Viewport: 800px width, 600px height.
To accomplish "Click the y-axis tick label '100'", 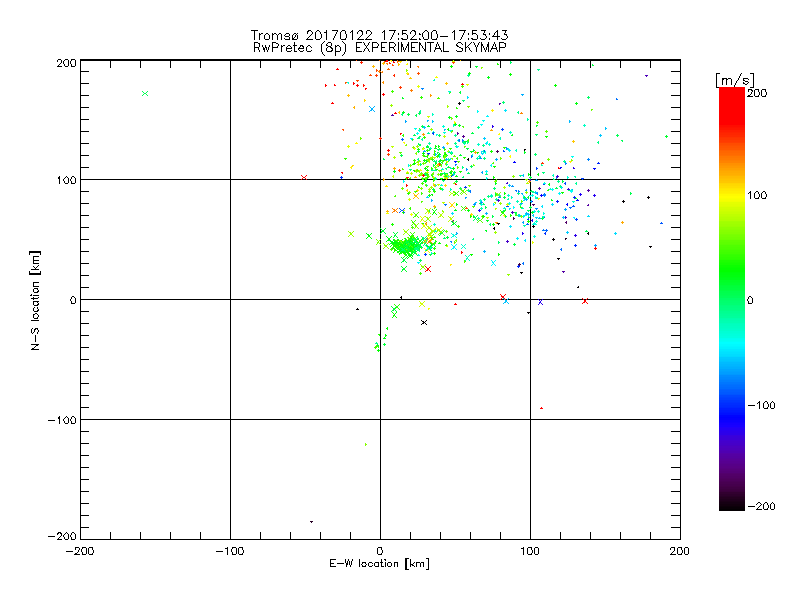I will point(67,180).
